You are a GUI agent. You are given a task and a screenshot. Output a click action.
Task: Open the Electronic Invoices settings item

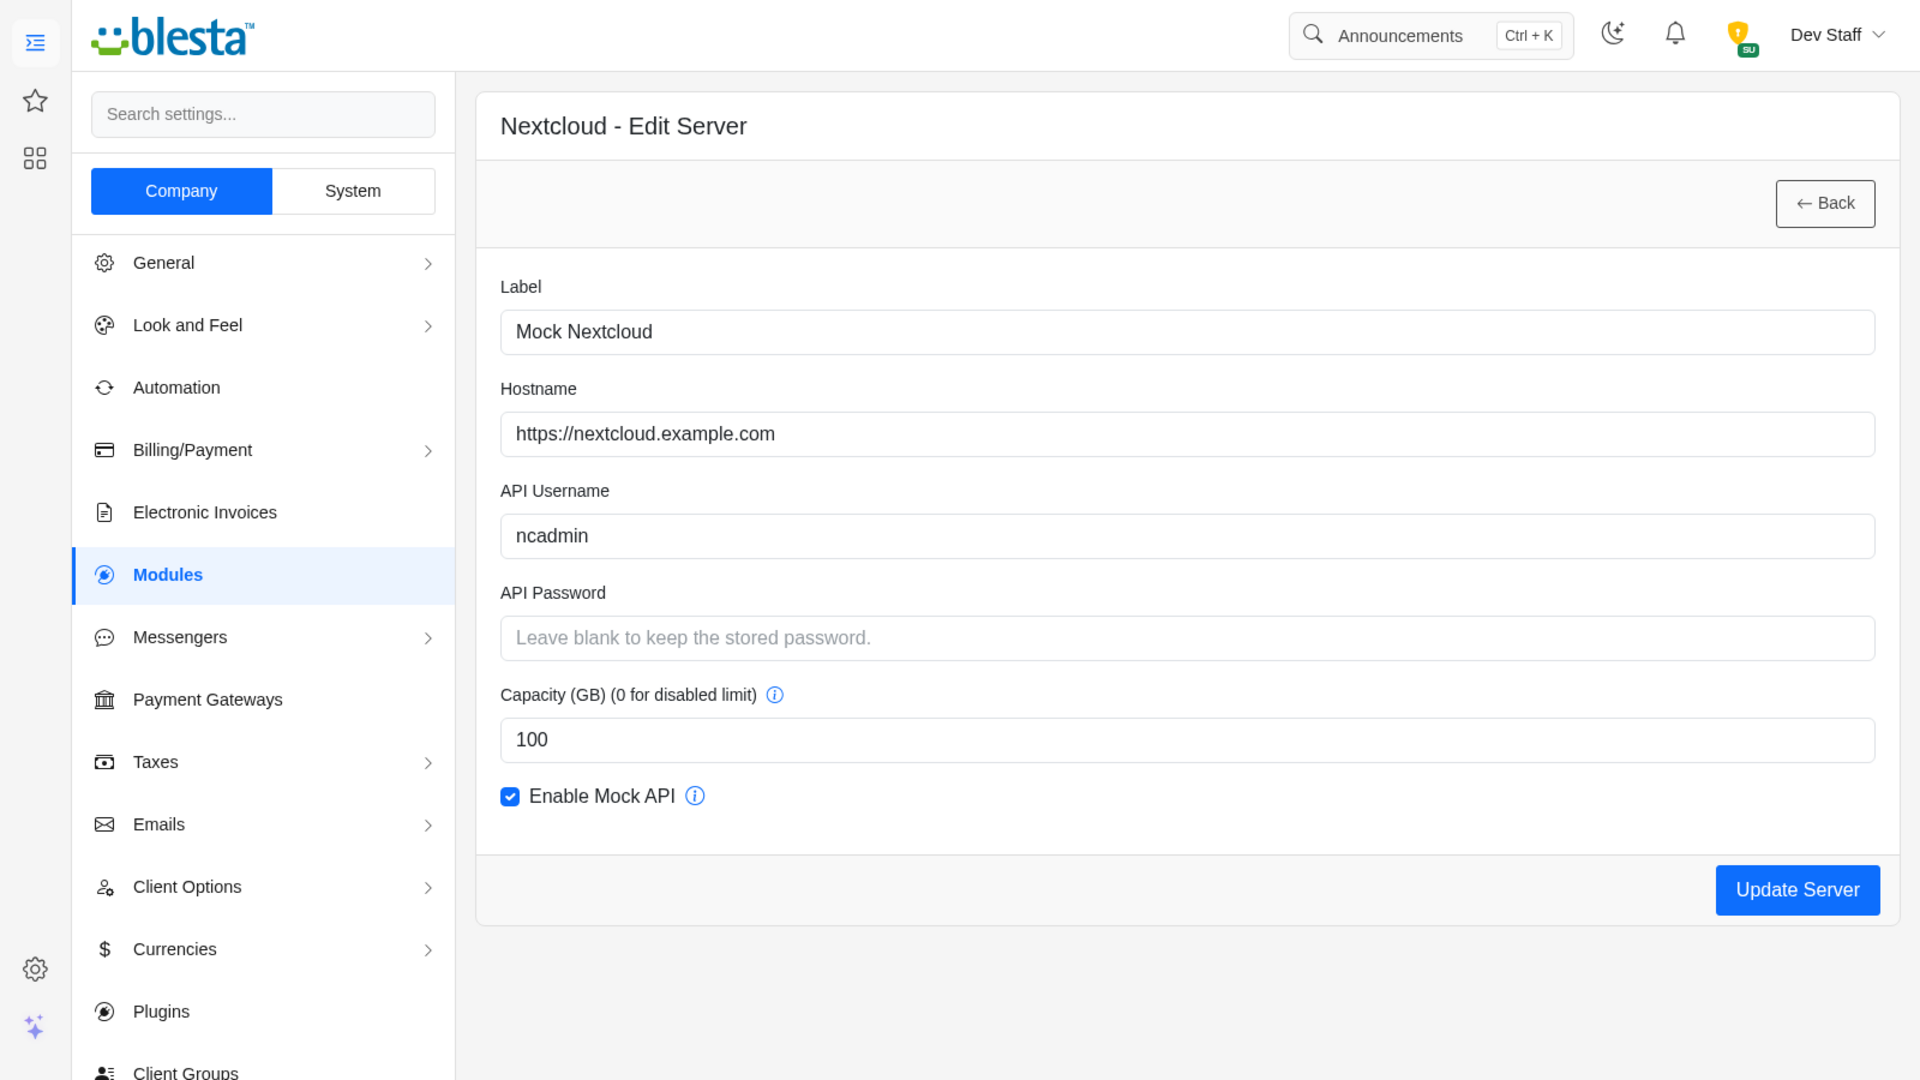click(x=263, y=513)
